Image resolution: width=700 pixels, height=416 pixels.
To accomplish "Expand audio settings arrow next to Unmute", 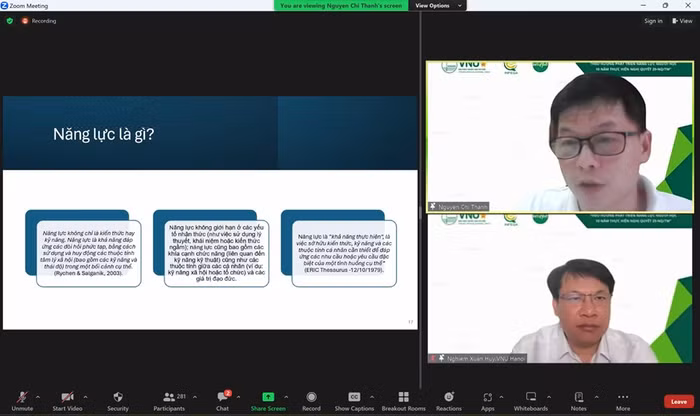I will pos(40,396).
